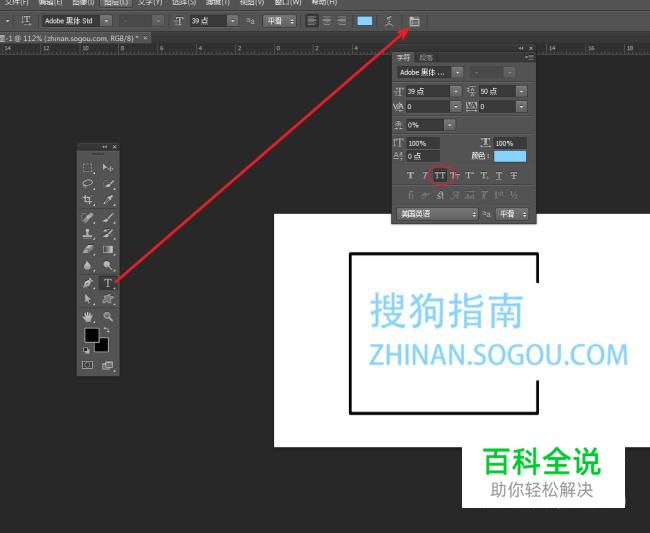Screen dimensions: 650x533
Task: Set right text alignment in options bar
Action: pyautogui.click(x=341, y=21)
